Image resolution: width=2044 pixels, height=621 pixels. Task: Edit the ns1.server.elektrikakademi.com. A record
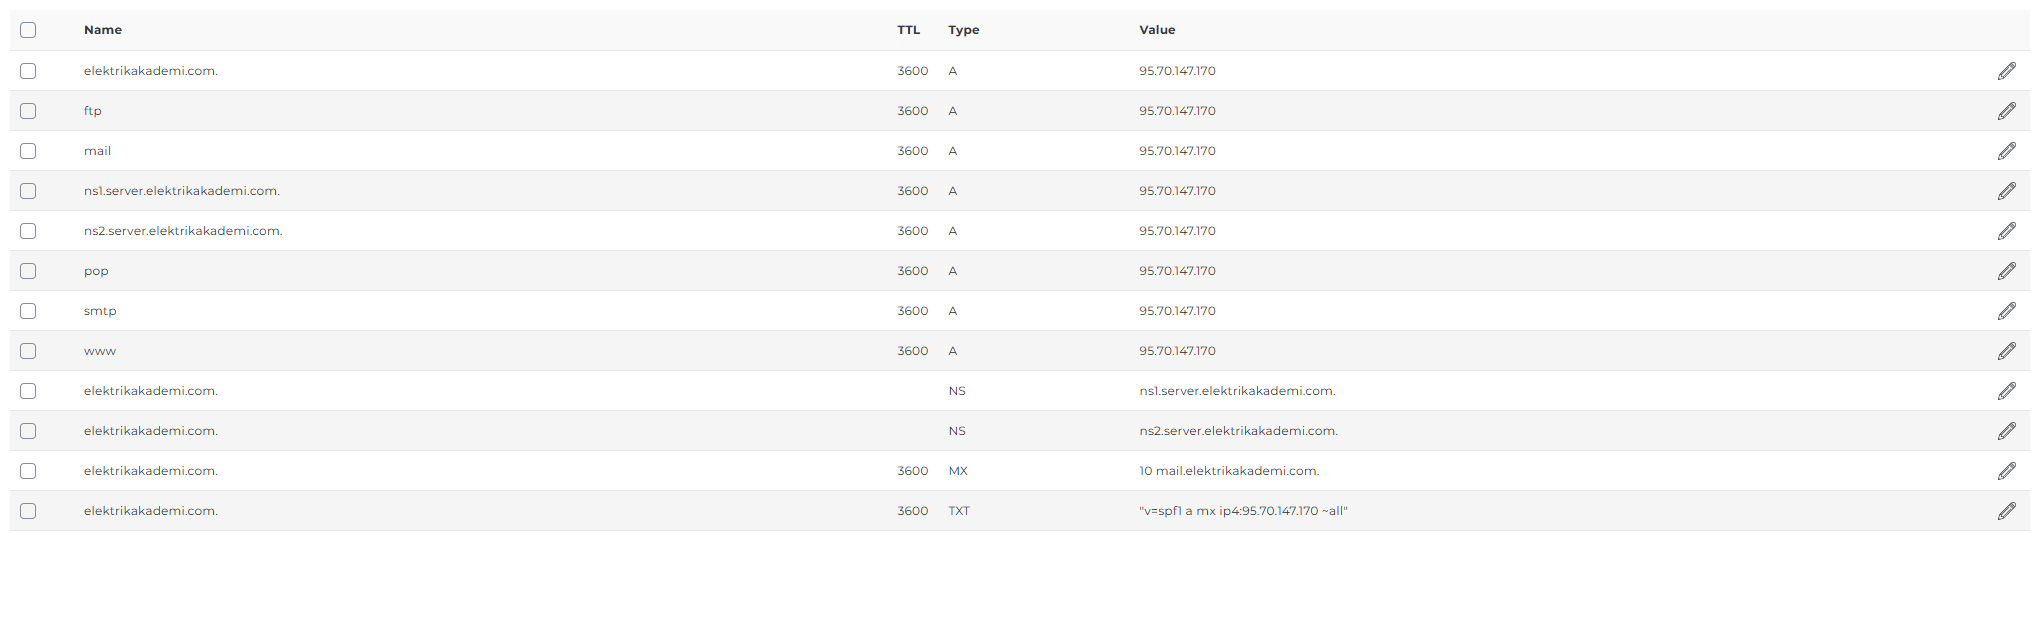pyautogui.click(x=2006, y=191)
